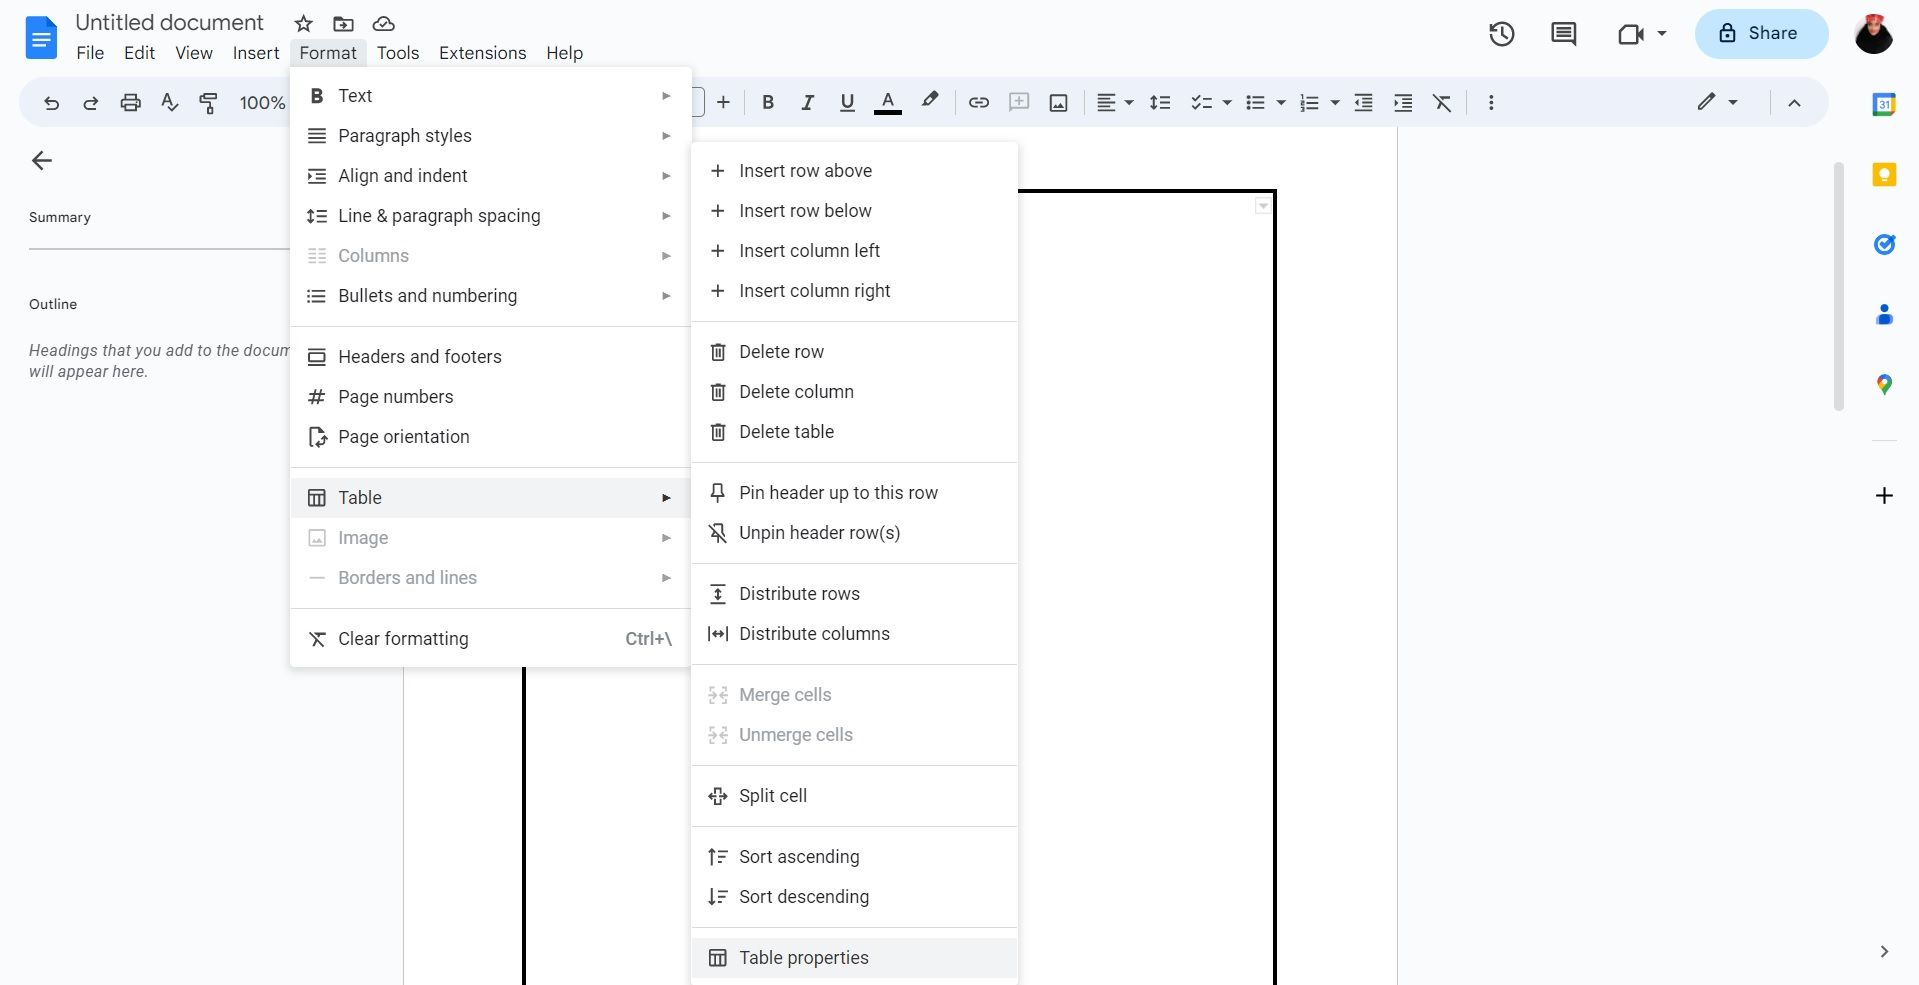
Task: Click the Print icon
Action: (x=130, y=102)
